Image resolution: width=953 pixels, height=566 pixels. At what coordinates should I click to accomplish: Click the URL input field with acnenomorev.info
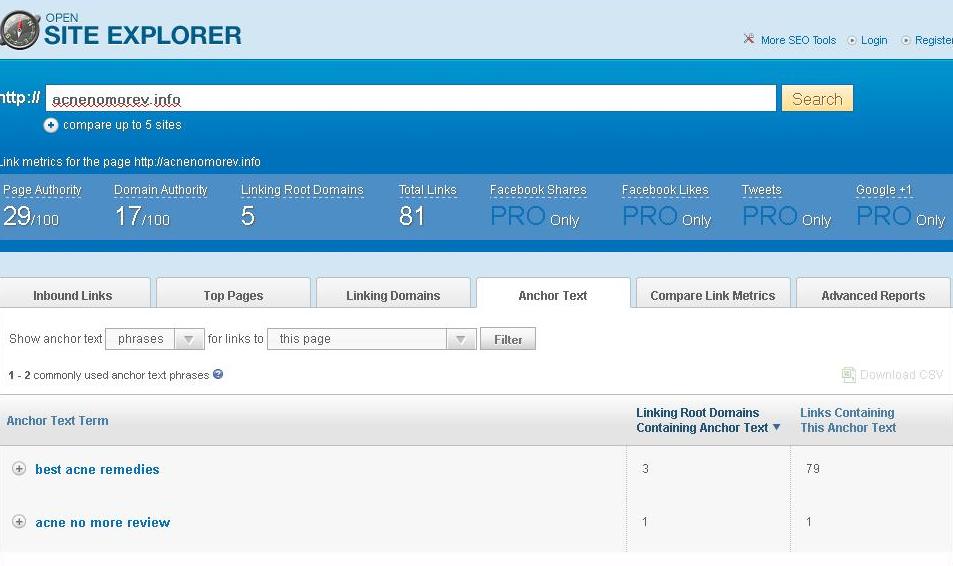tap(411, 98)
